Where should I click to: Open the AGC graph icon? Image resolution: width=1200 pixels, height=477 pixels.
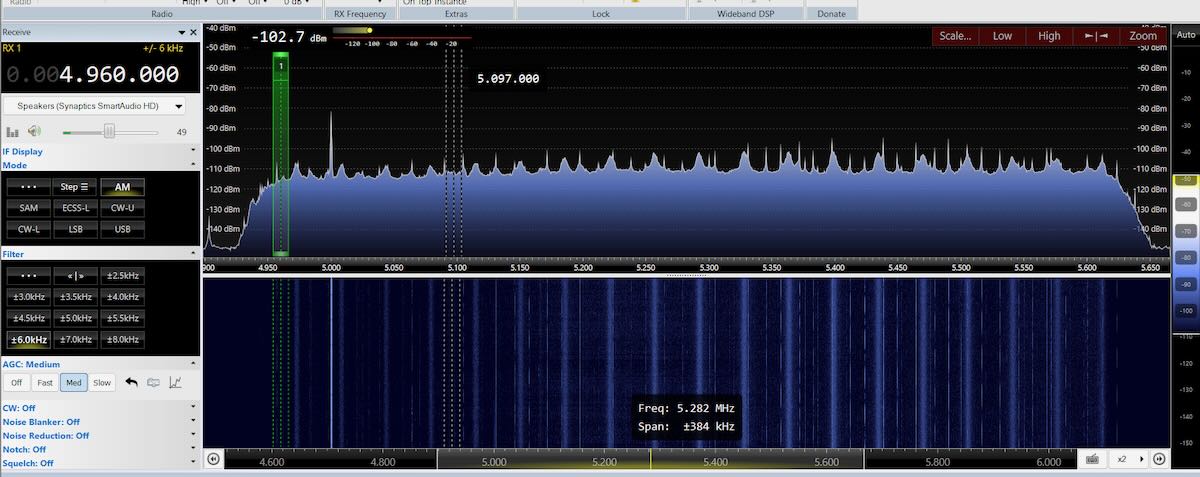[175, 382]
